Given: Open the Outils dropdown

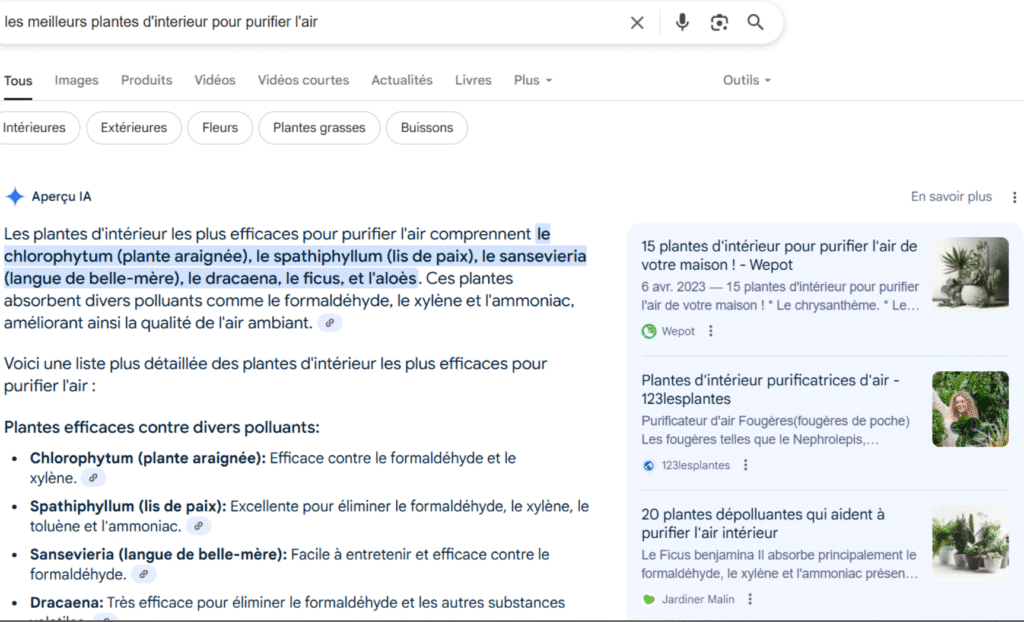Looking at the screenshot, I should 746,80.
